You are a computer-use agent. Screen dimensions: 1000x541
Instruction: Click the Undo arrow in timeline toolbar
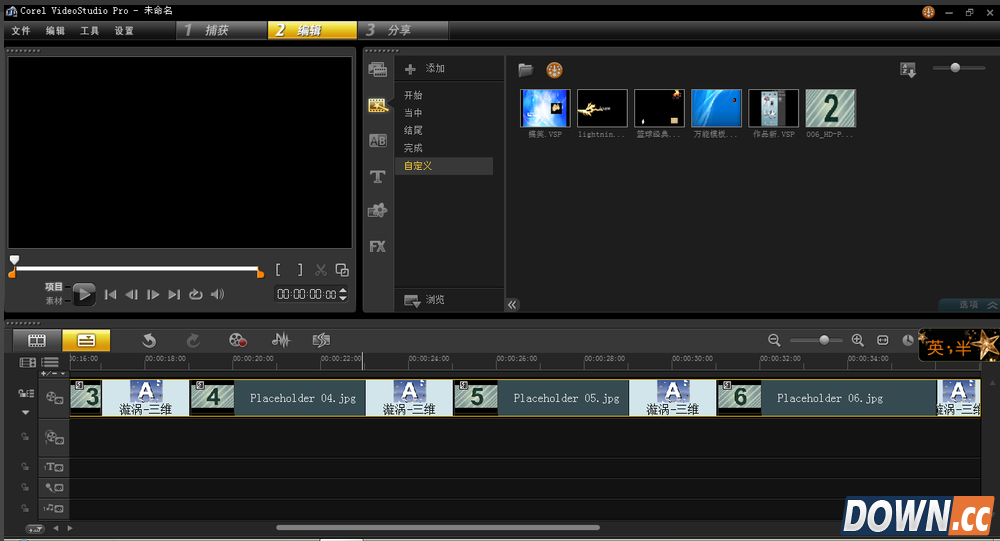click(x=149, y=341)
